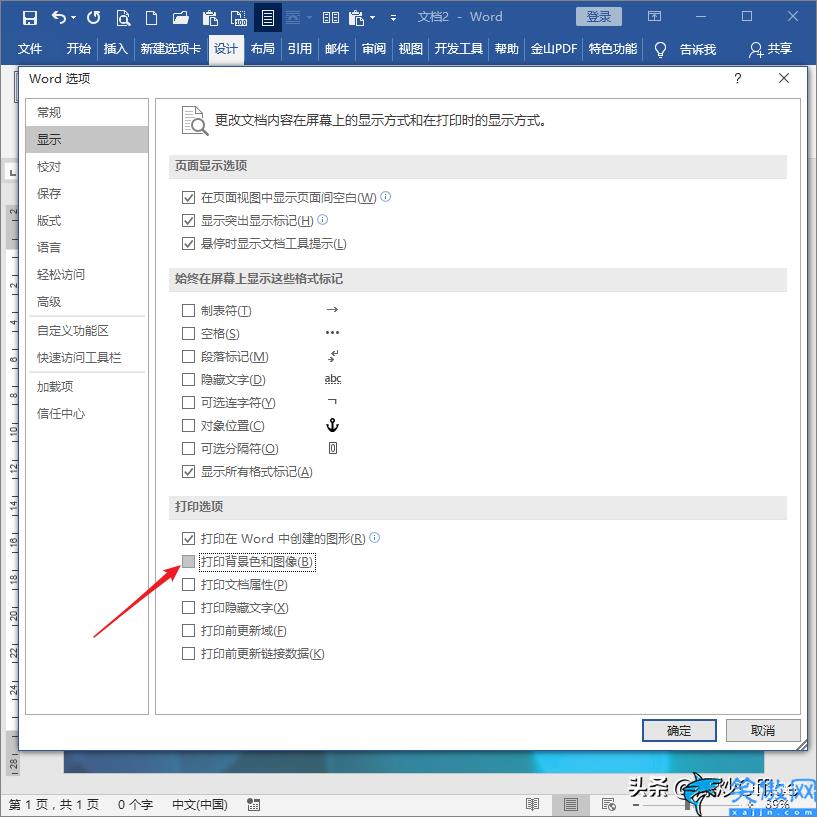This screenshot has height=817, width=817.
Task: Open Print Preview magnifier-page icon
Action: [x=123, y=18]
